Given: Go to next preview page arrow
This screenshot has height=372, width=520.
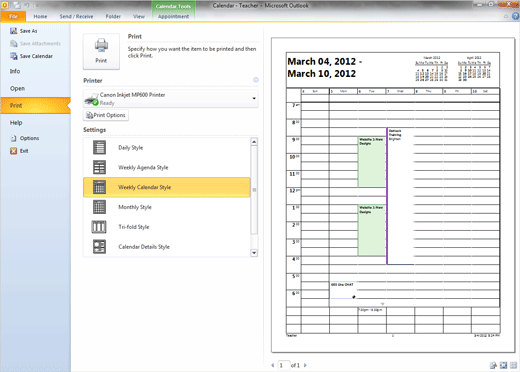Looking at the screenshot, I should [x=305, y=365].
